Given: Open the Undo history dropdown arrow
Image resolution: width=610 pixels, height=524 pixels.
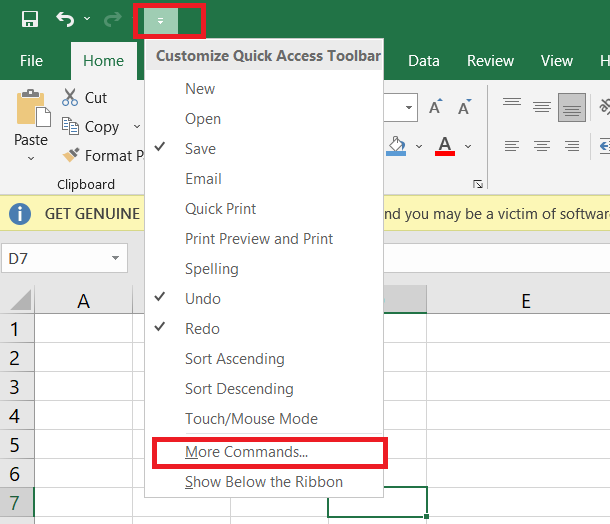Looking at the screenshot, I should click(87, 18).
